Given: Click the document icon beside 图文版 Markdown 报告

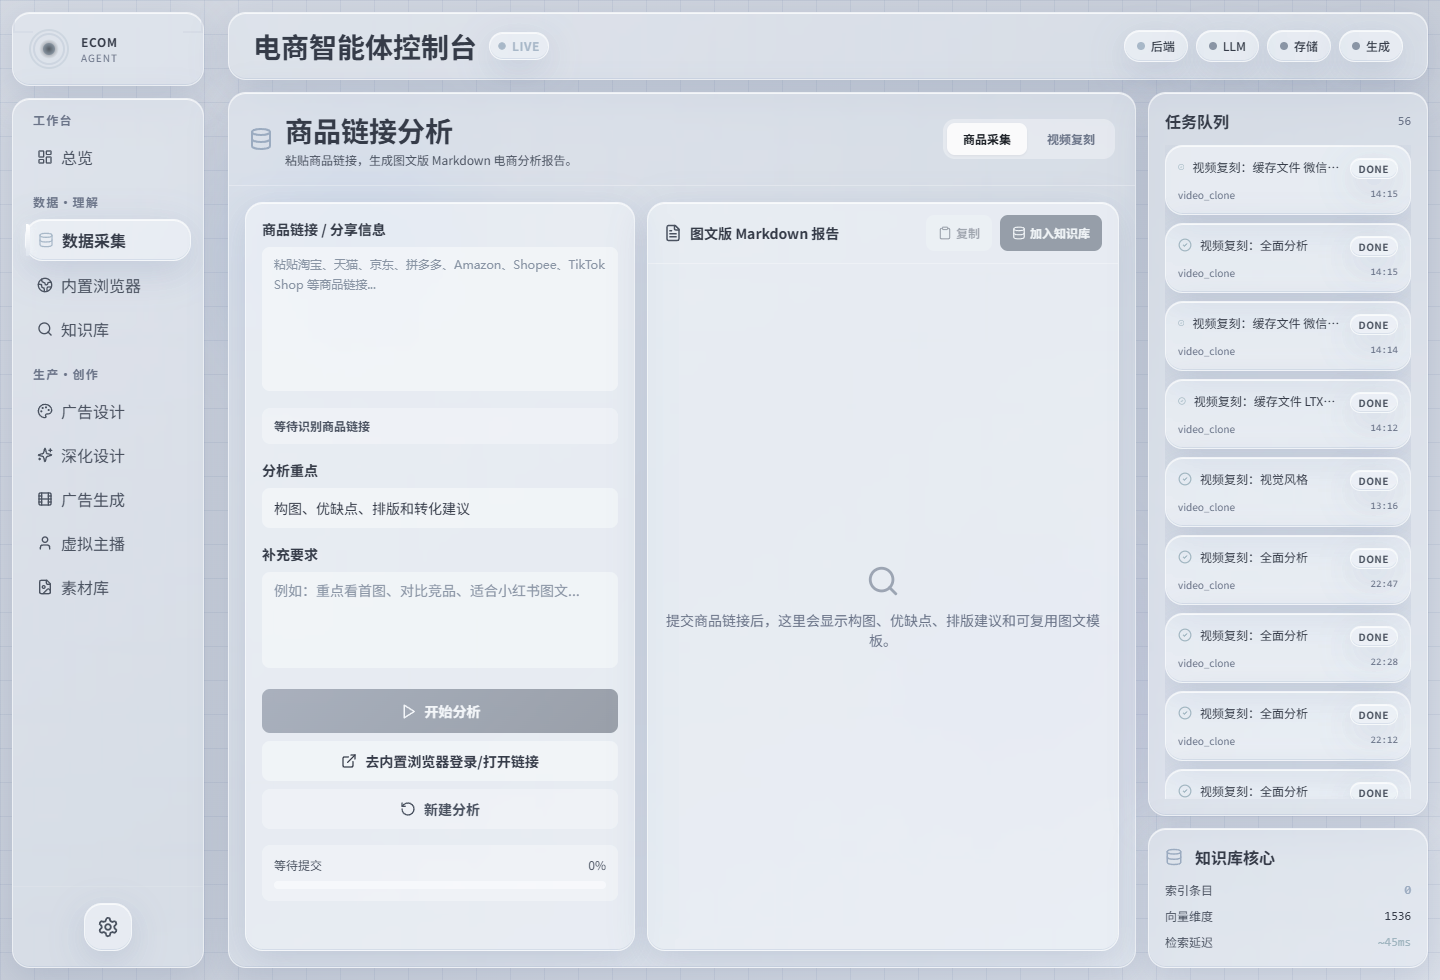Looking at the screenshot, I should coord(673,233).
